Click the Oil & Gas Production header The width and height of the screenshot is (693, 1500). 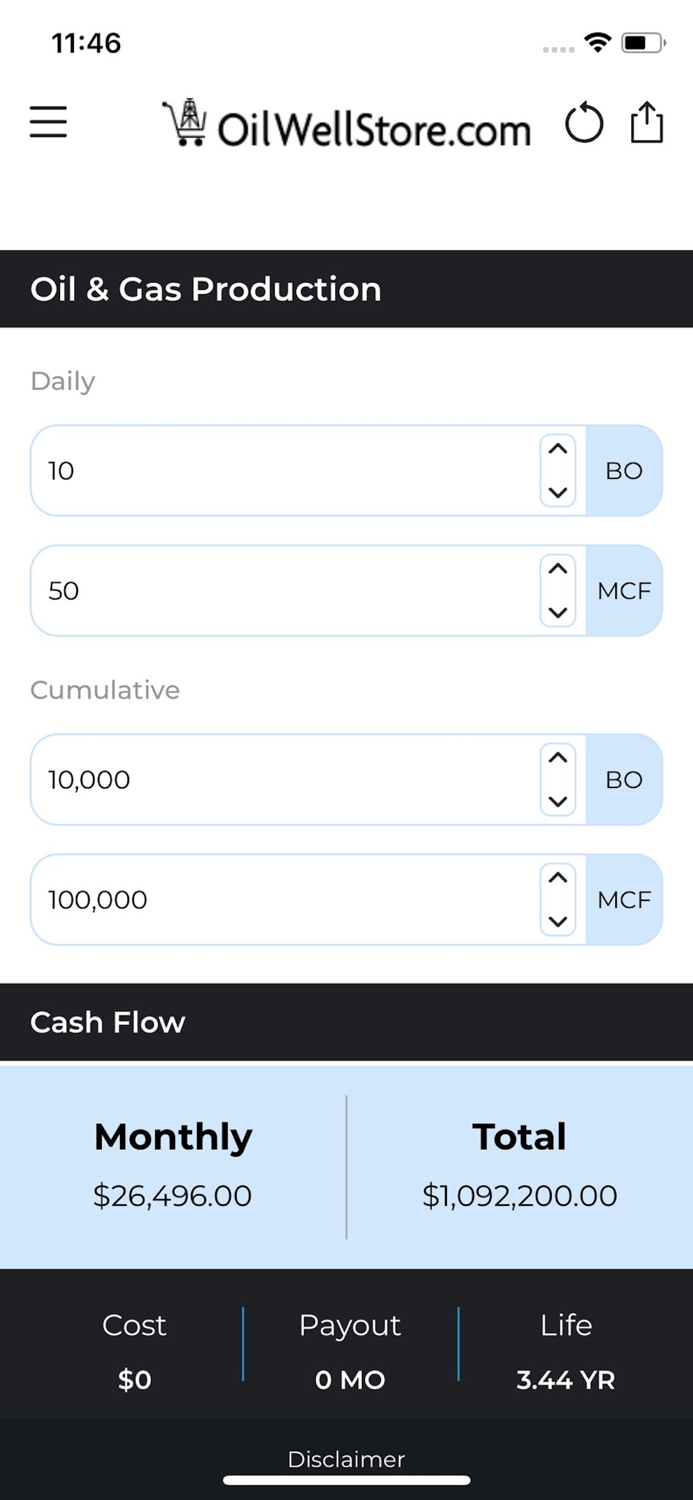point(206,289)
